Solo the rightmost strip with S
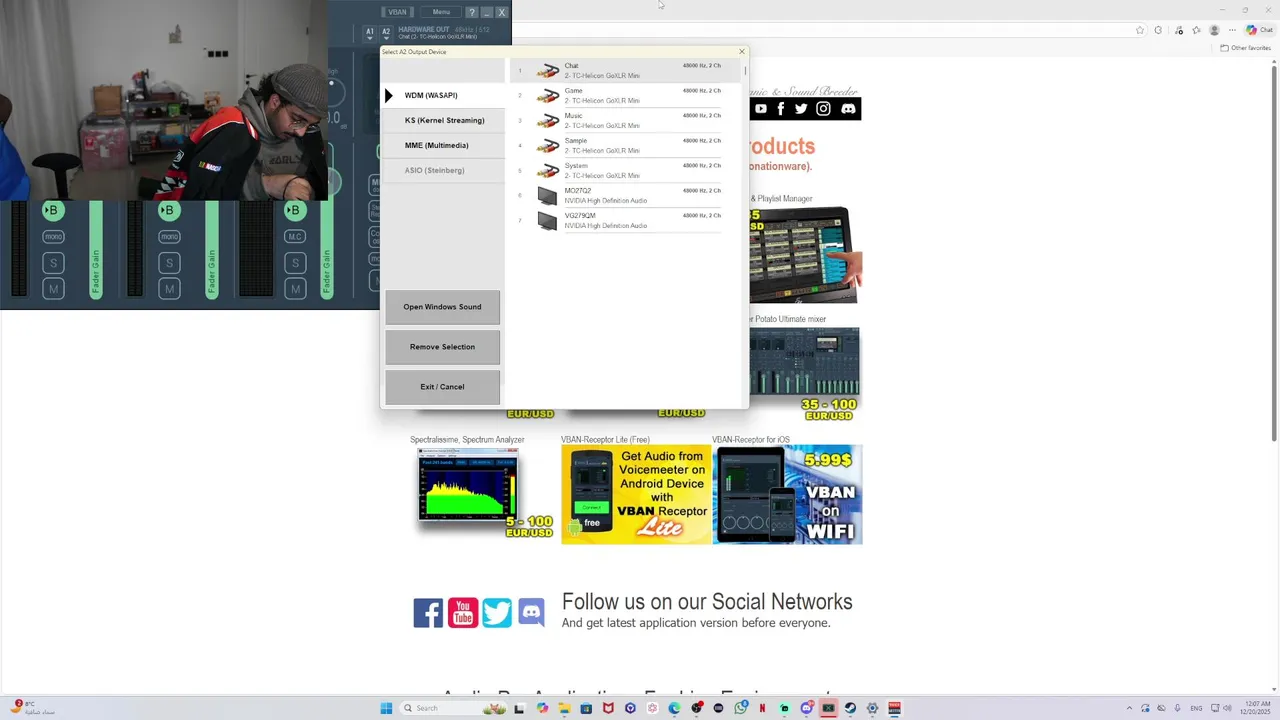1280x720 pixels. point(294,263)
